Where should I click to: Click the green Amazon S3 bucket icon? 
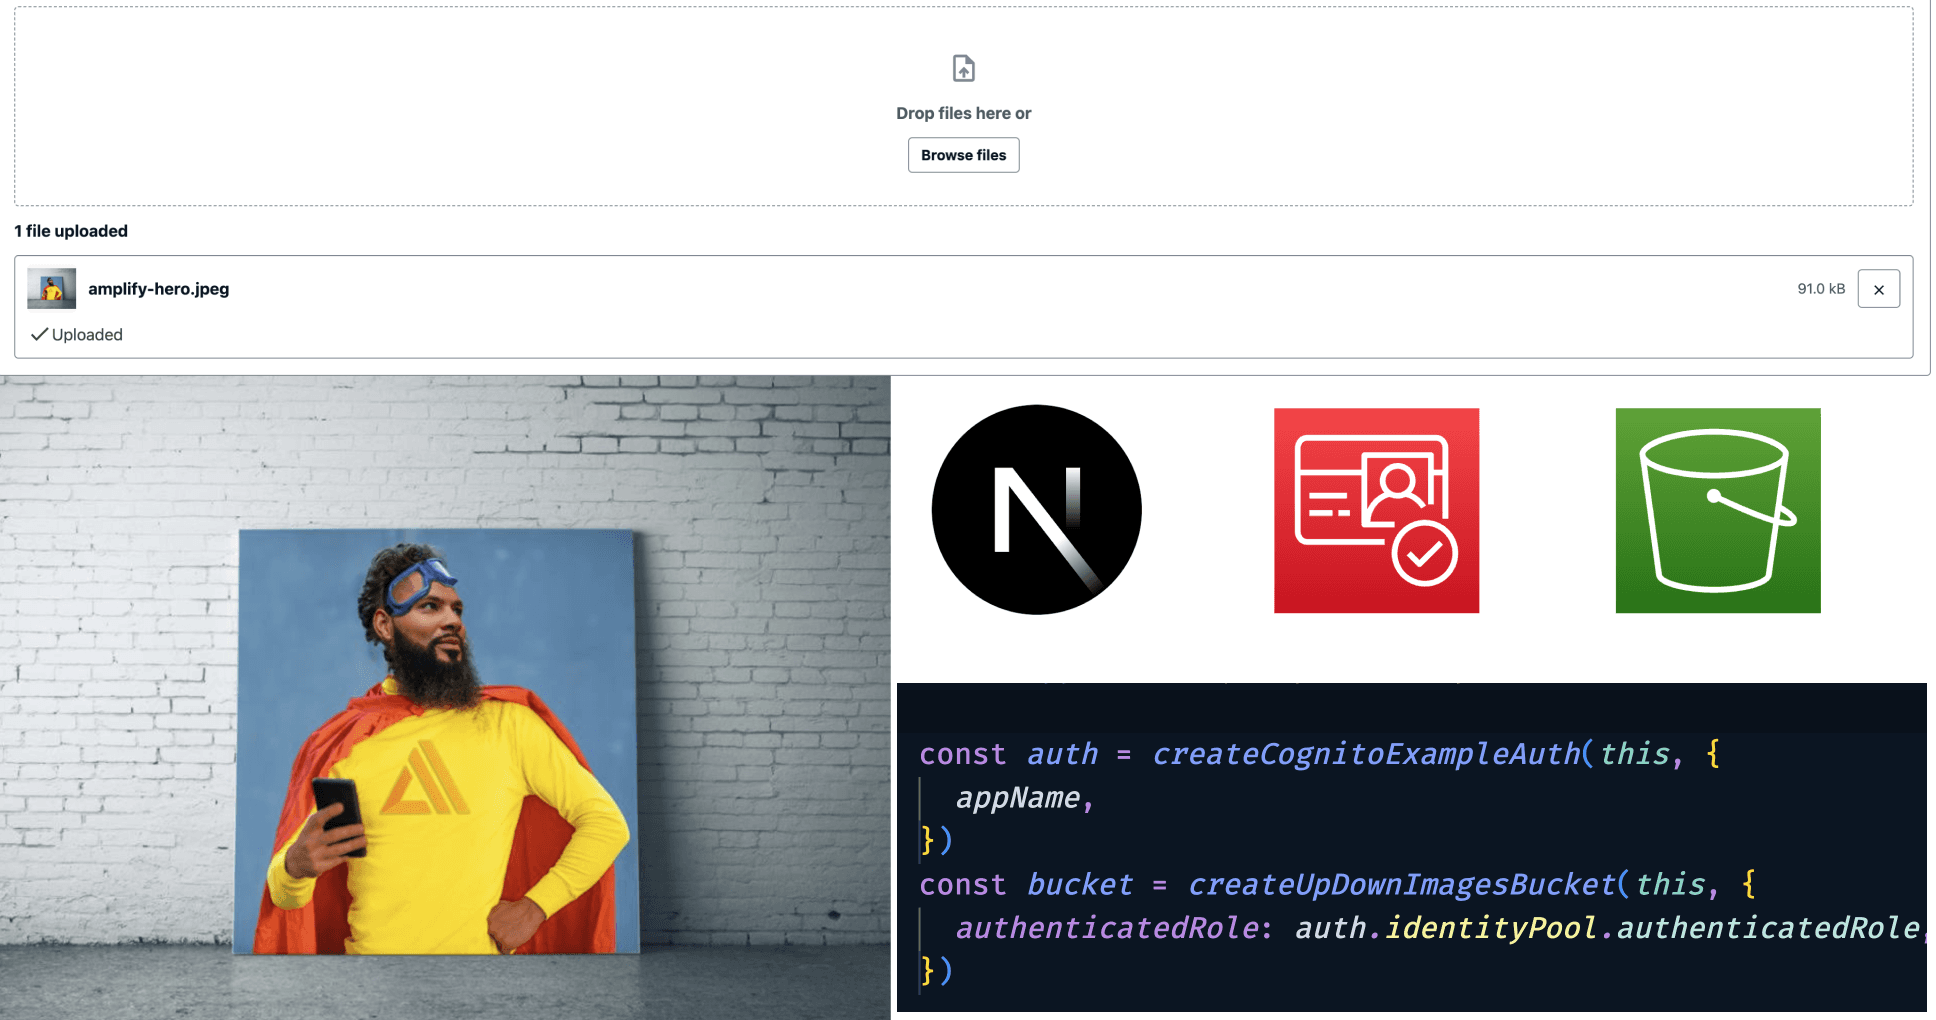(x=1717, y=510)
